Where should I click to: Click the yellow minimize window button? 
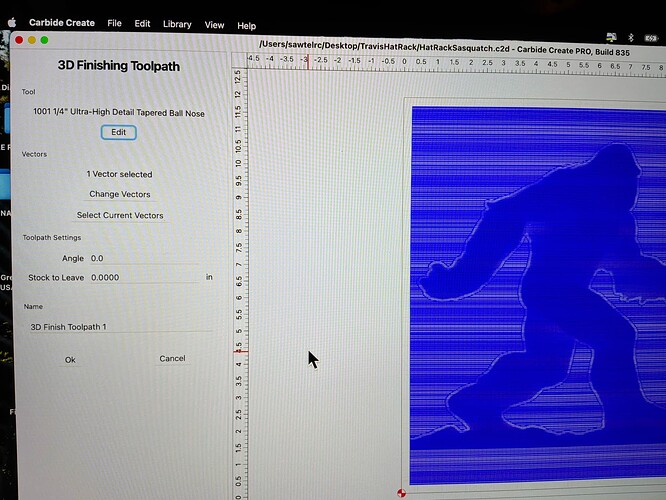32,40
